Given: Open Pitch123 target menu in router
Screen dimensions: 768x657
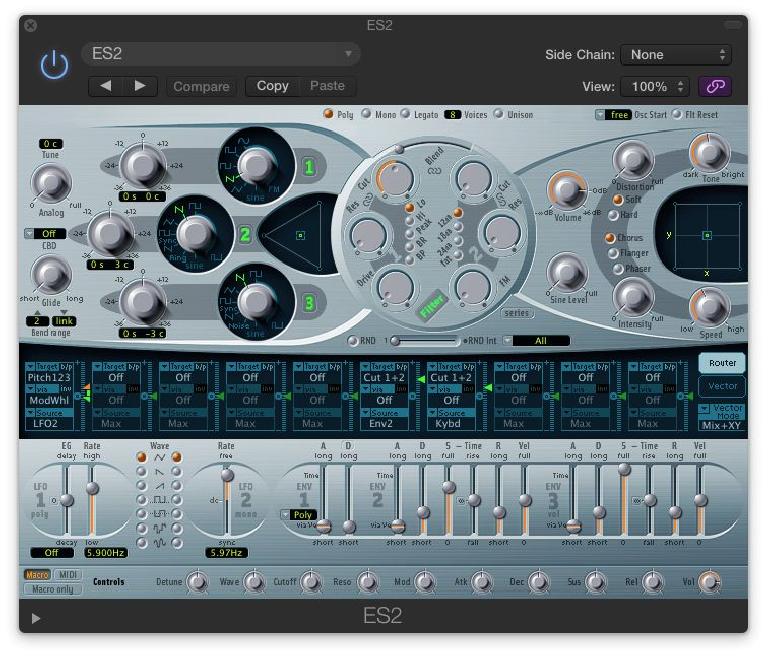Looking at the screenshot, I should (49, 378).
